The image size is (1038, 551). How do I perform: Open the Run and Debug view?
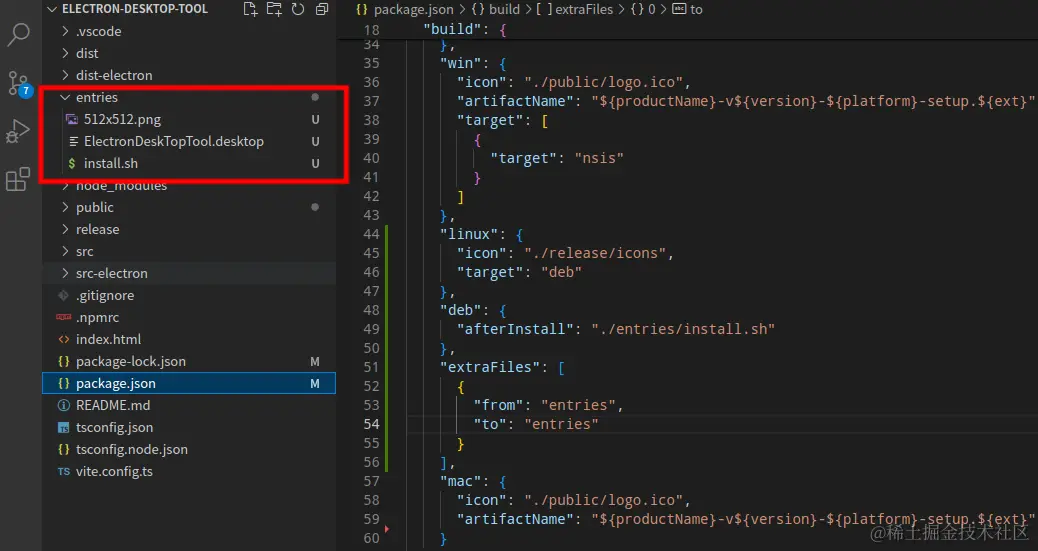click(x=18, y=131)
